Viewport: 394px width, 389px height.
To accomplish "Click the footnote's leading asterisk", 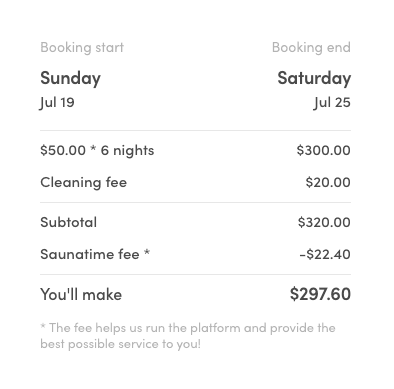I will pos(43,326).
